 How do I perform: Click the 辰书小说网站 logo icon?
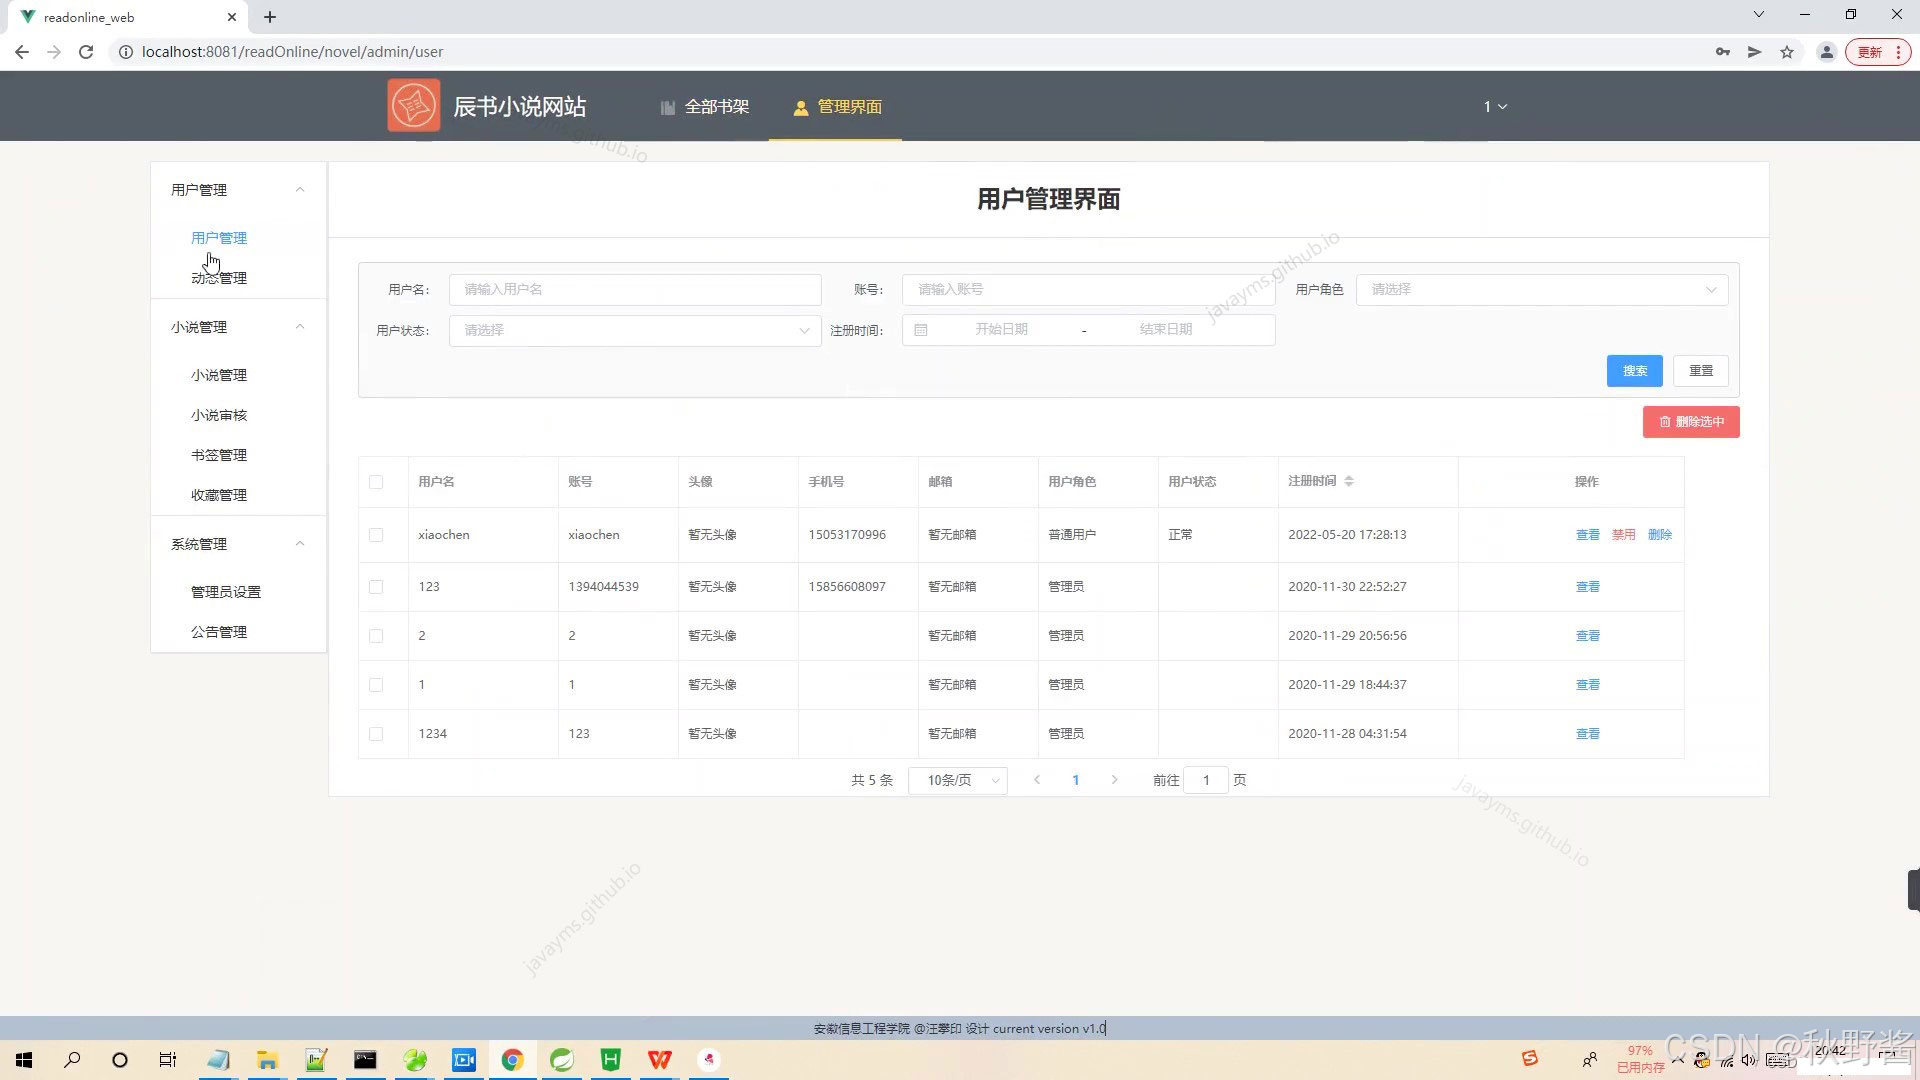413,106
